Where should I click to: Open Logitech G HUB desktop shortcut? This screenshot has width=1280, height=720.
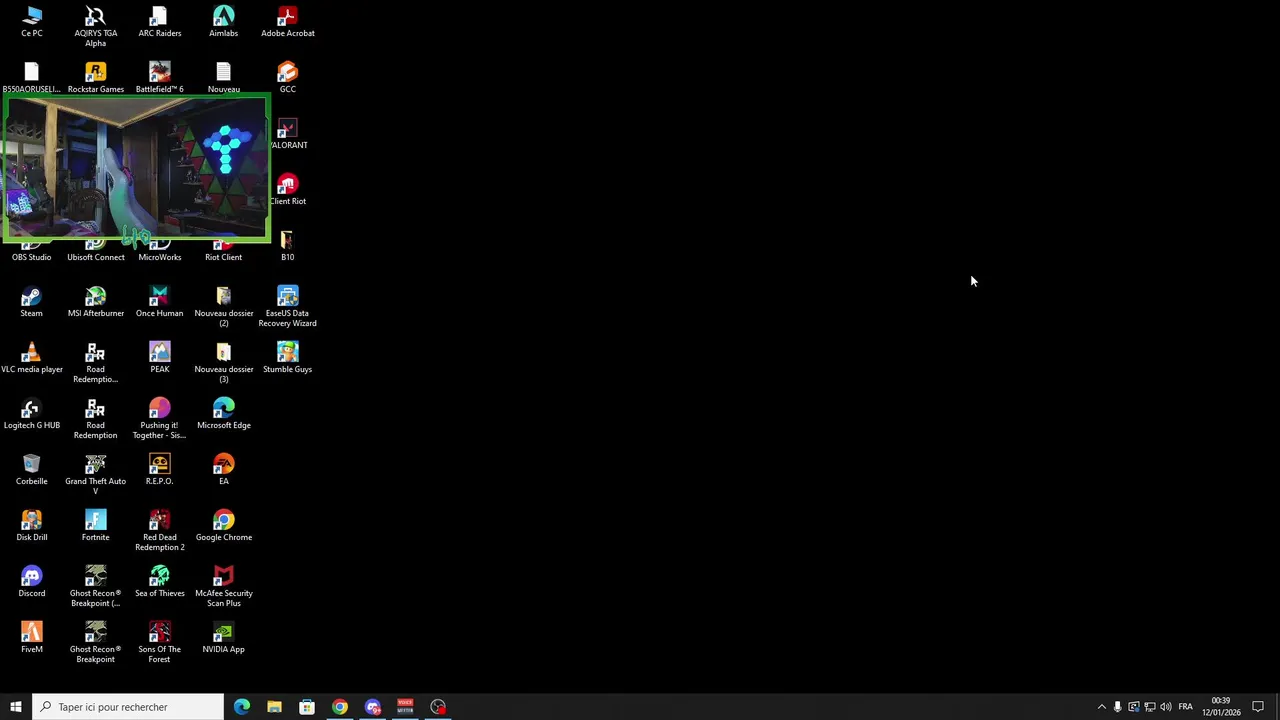coord(32,413)
